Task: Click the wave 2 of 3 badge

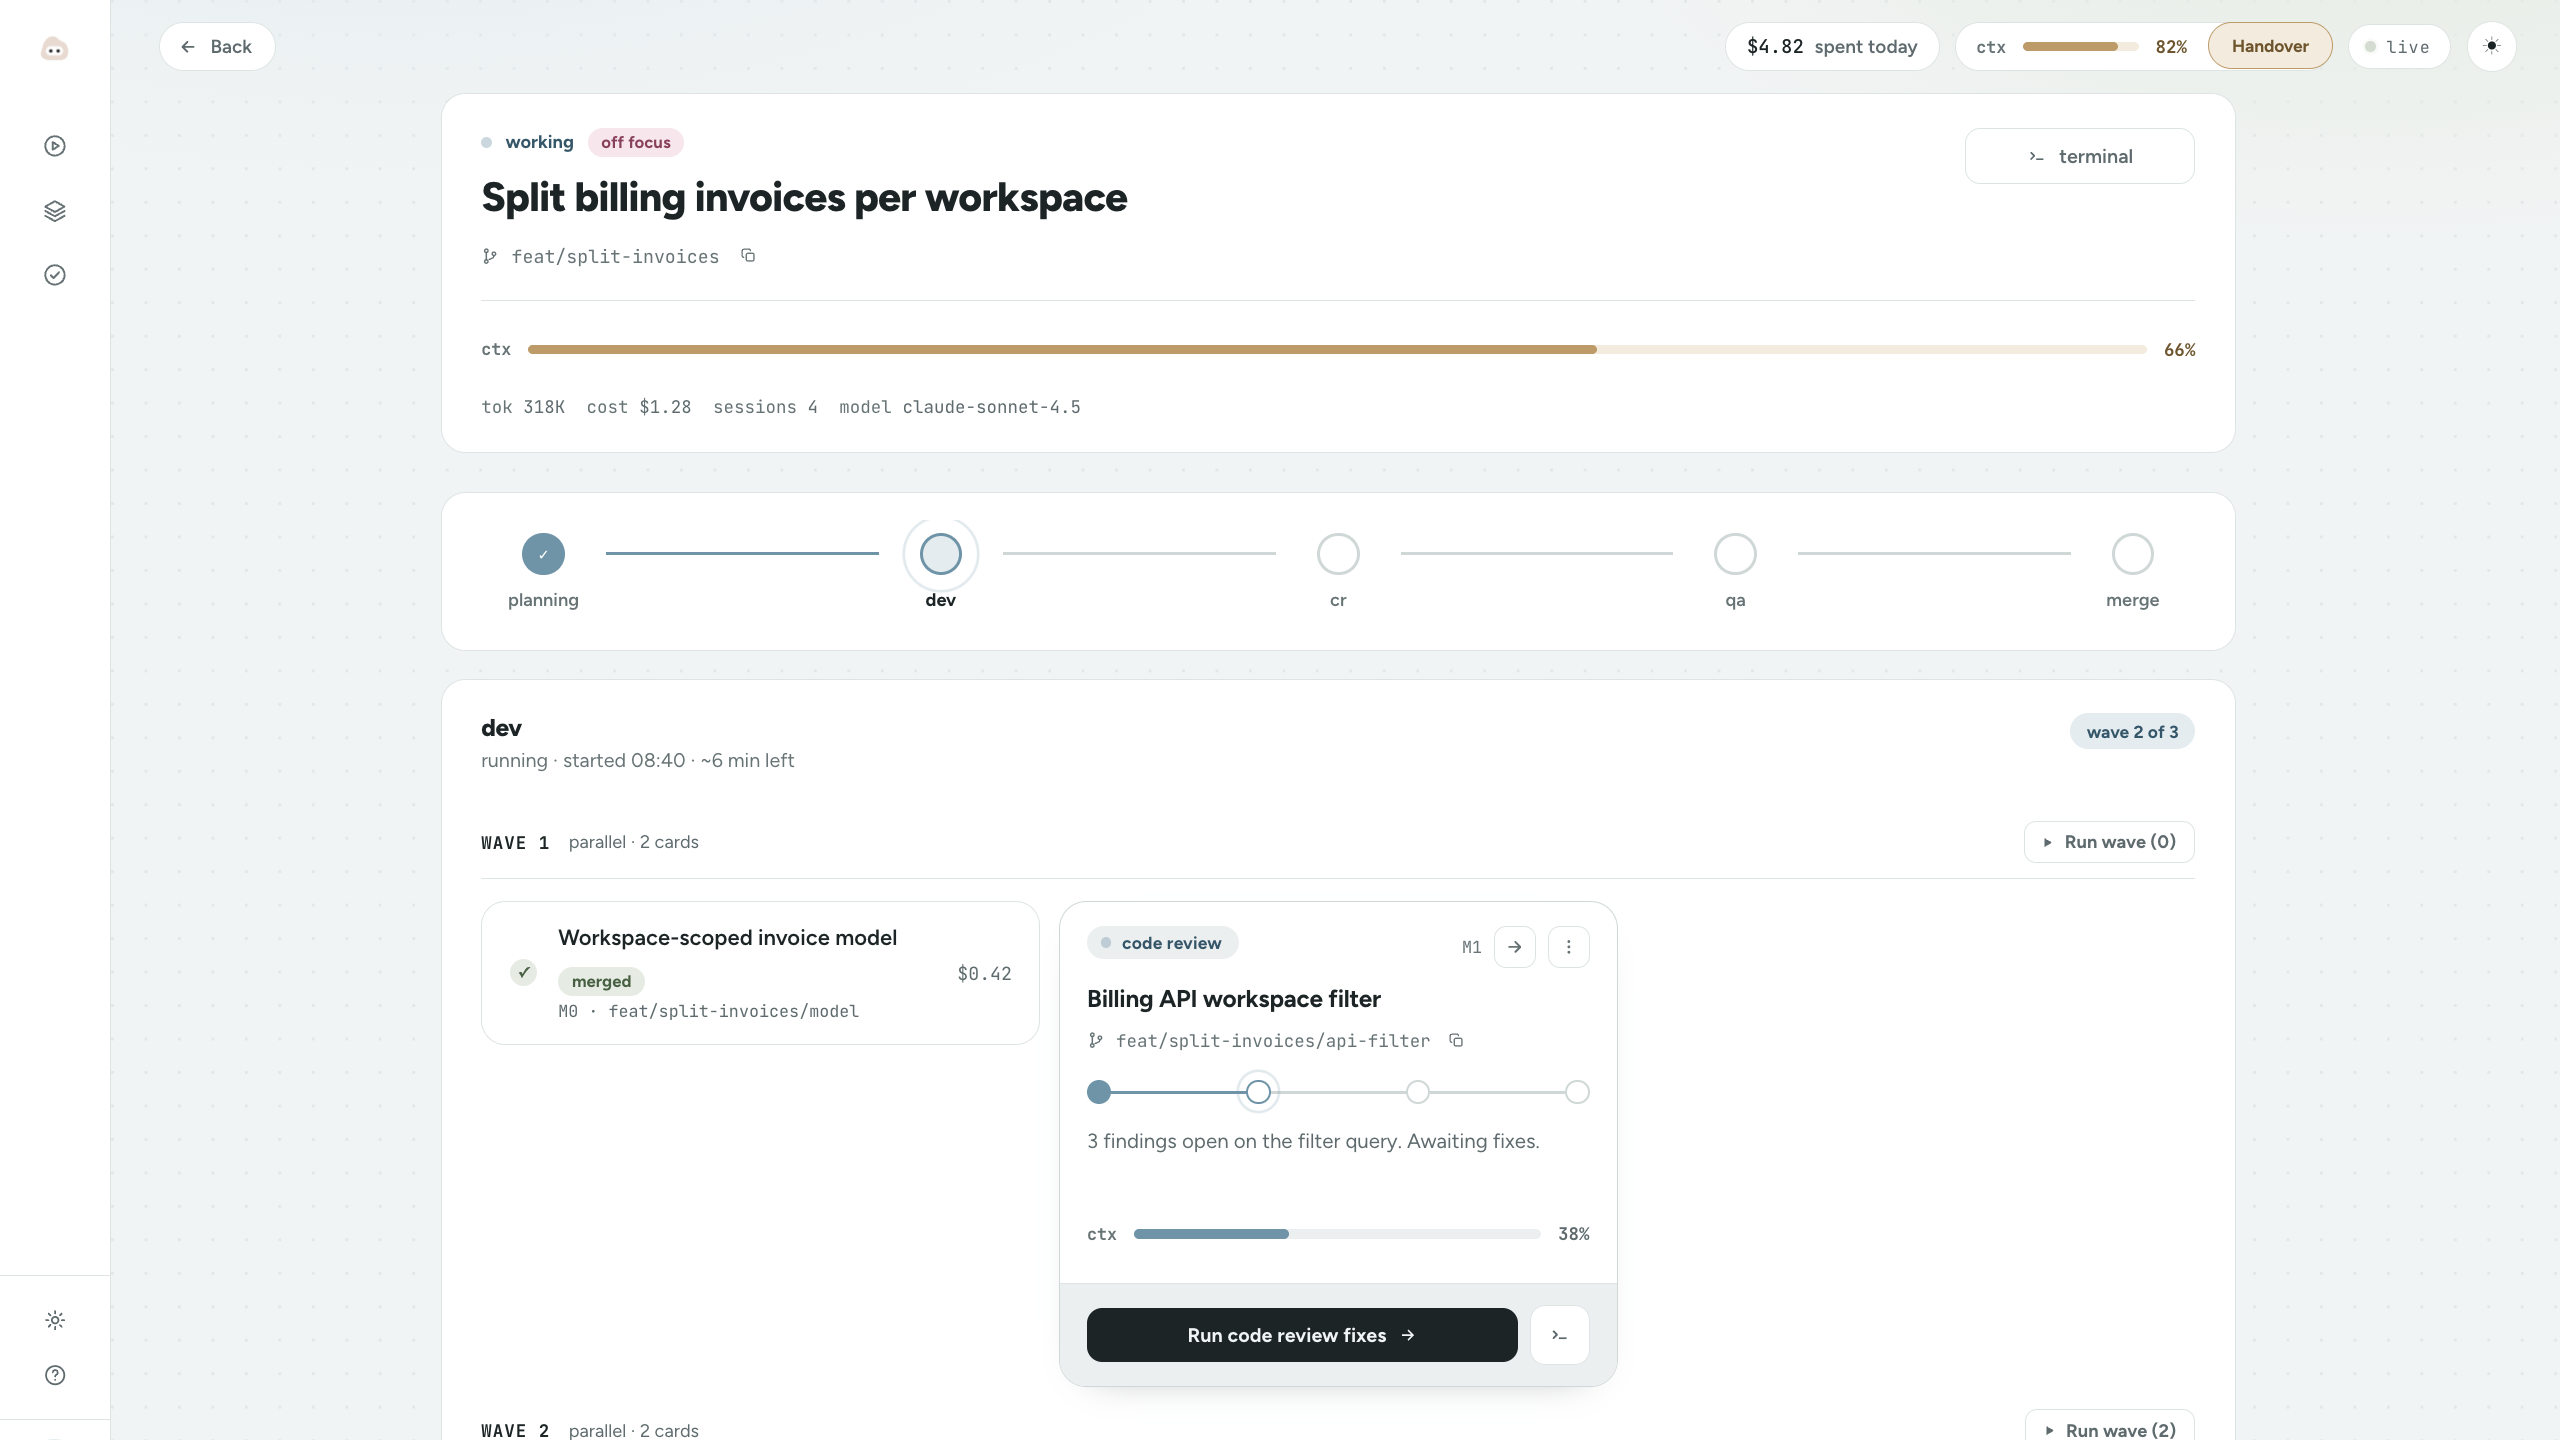Action: [2132, 732]
